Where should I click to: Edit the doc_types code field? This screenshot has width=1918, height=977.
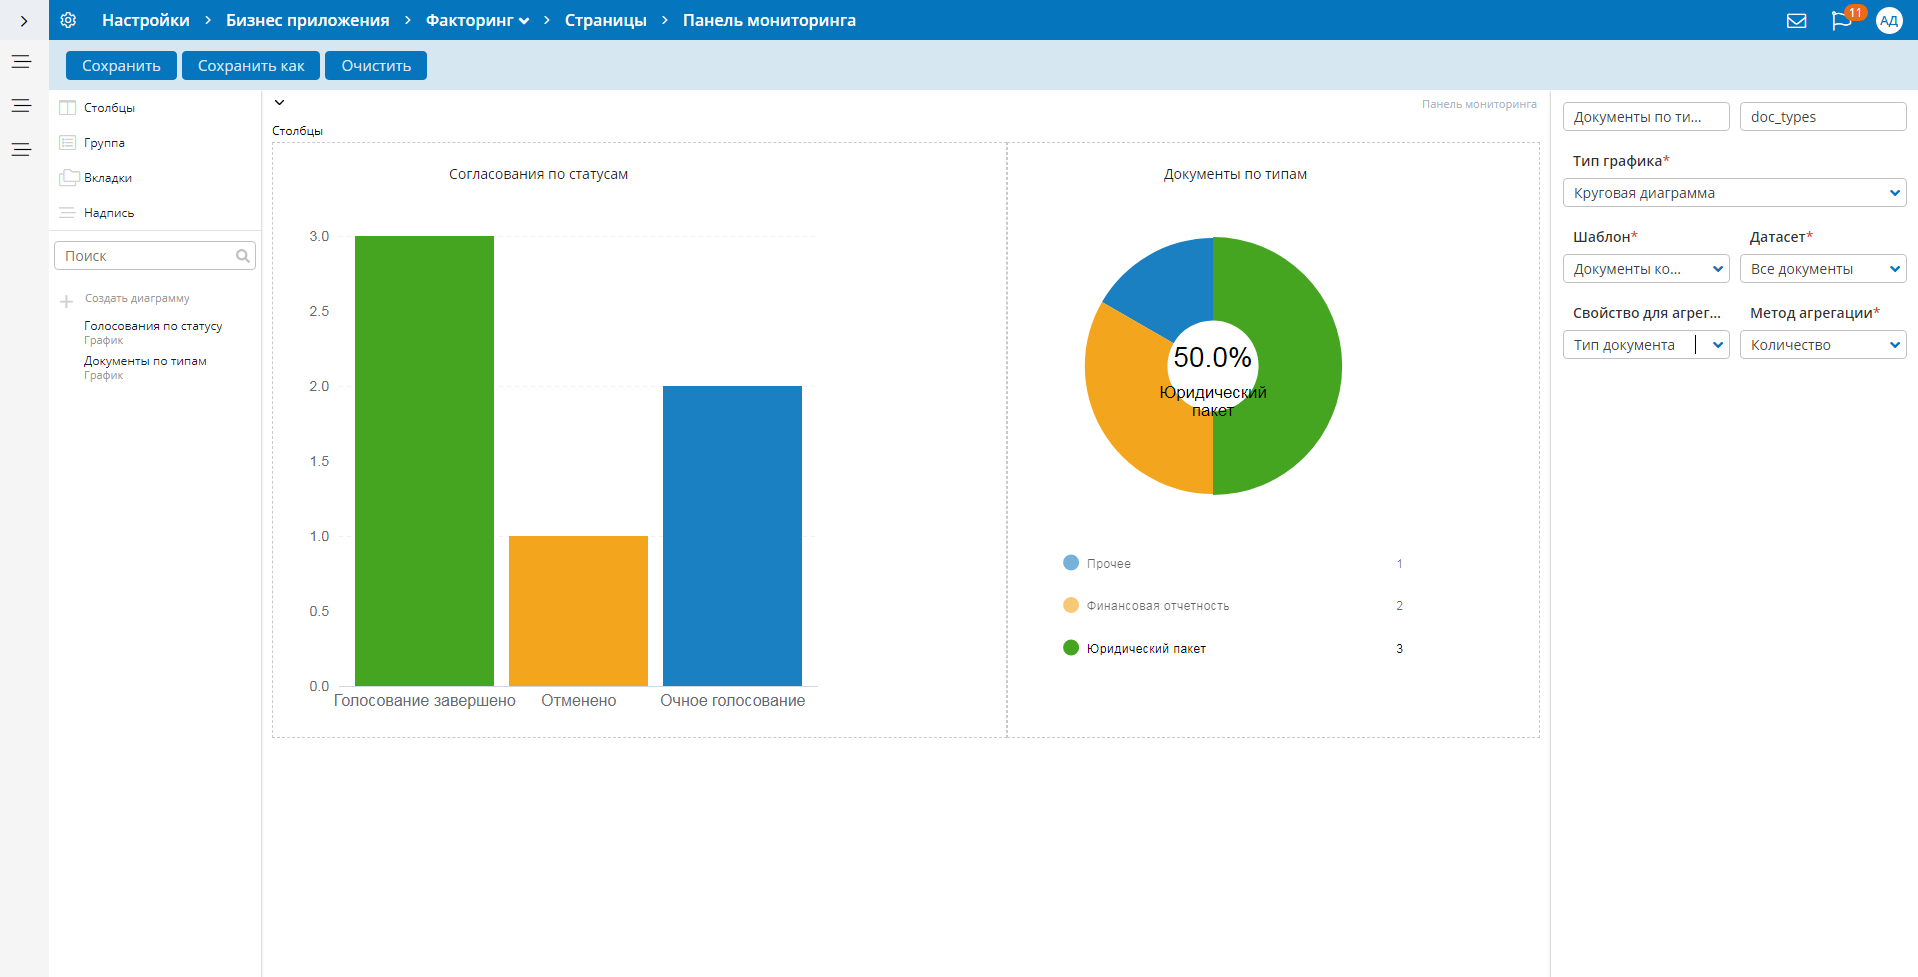coord(1823,117)
